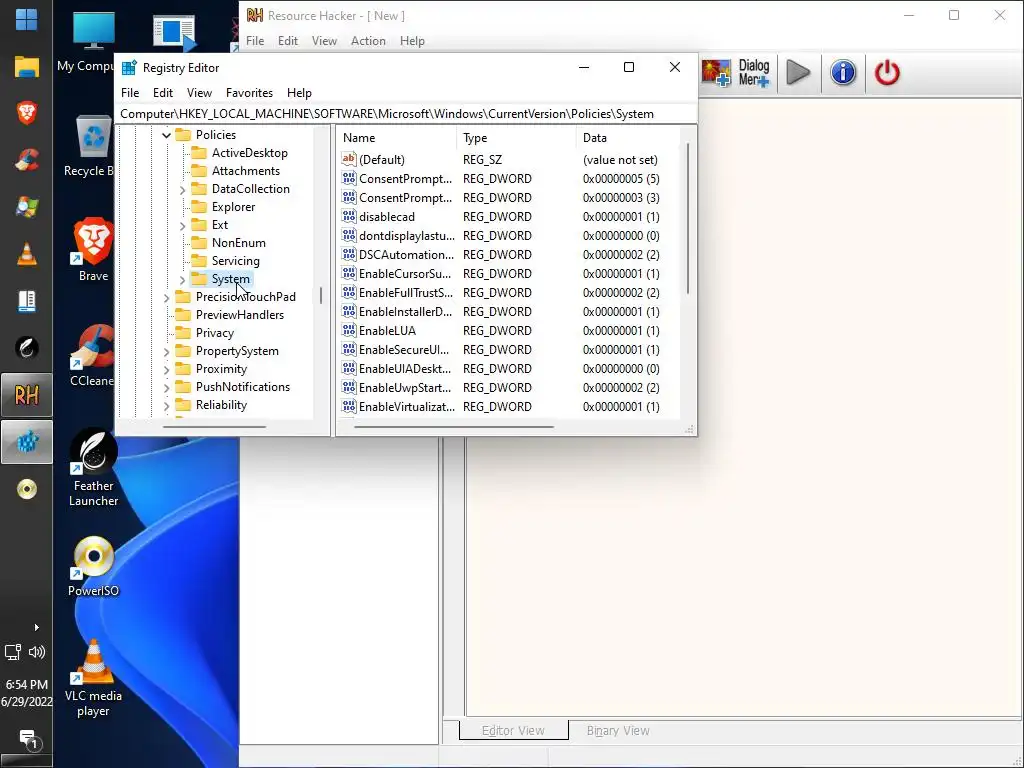Screen dimensions: 1024x768
Task: Click the values pane horizontal scrollbar
Action: 453,427
